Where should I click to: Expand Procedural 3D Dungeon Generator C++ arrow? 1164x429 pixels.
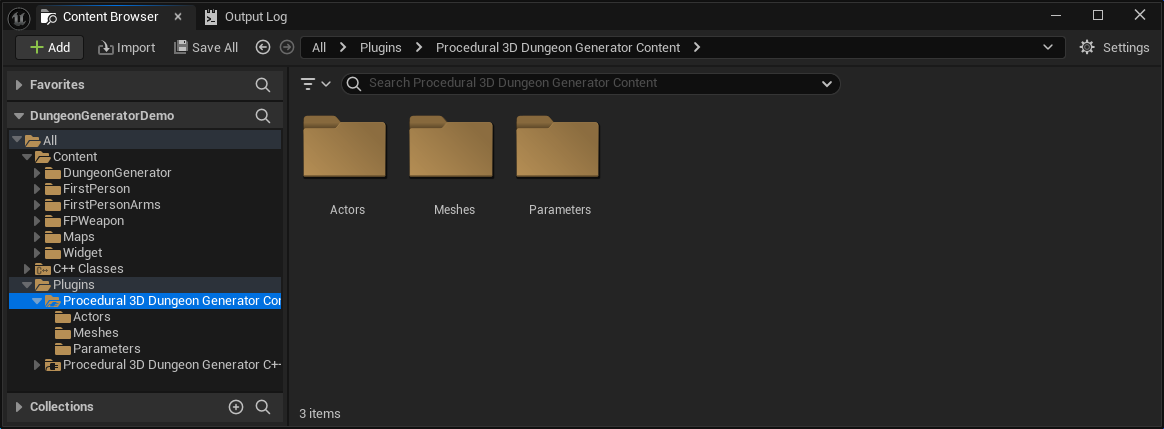click(37, 365)
